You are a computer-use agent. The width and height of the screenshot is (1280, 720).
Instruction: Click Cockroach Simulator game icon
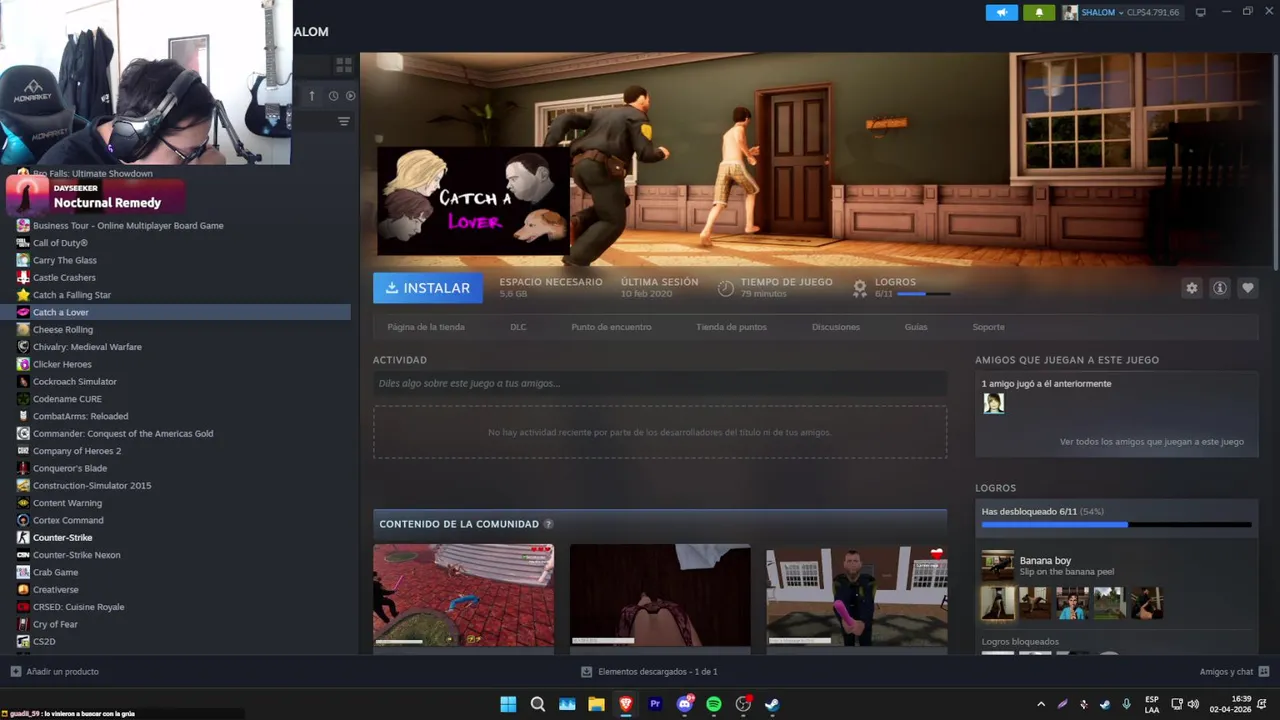click(x=23, y=381)
